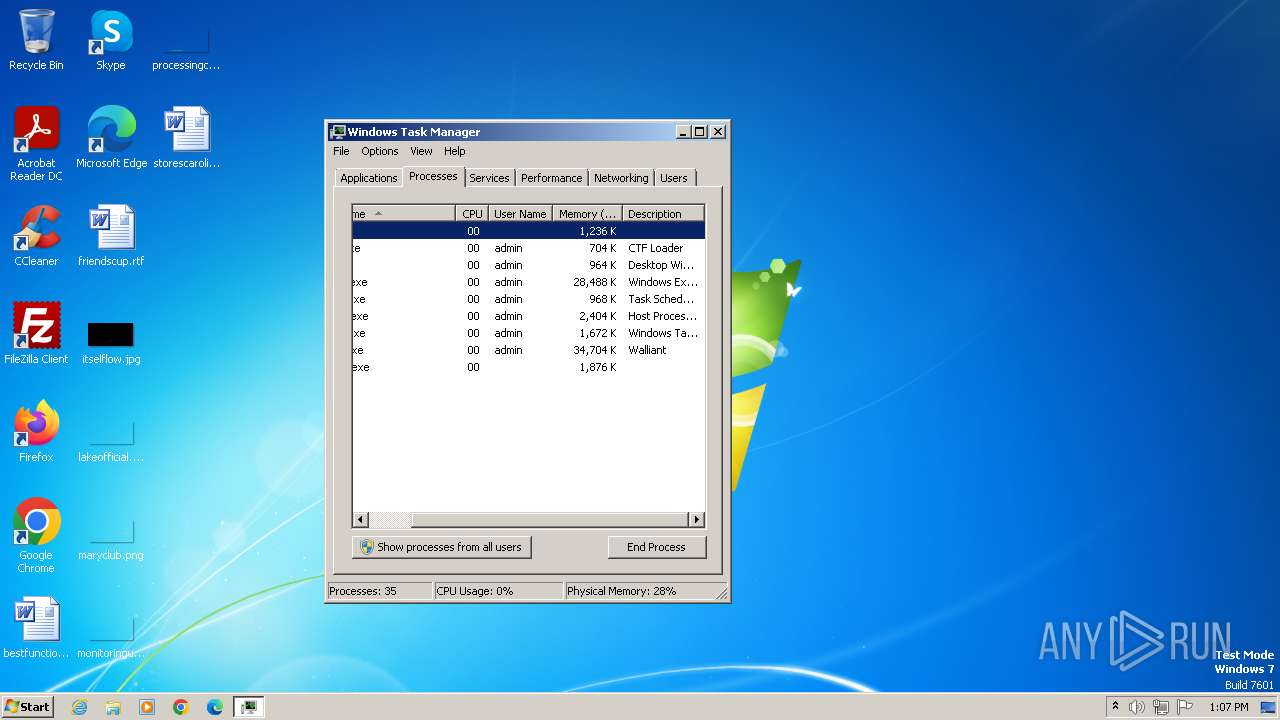The height and width of the screenshot is (720, 1280).
Task: Open File Explorer from the taskbar
Action: 113,707
